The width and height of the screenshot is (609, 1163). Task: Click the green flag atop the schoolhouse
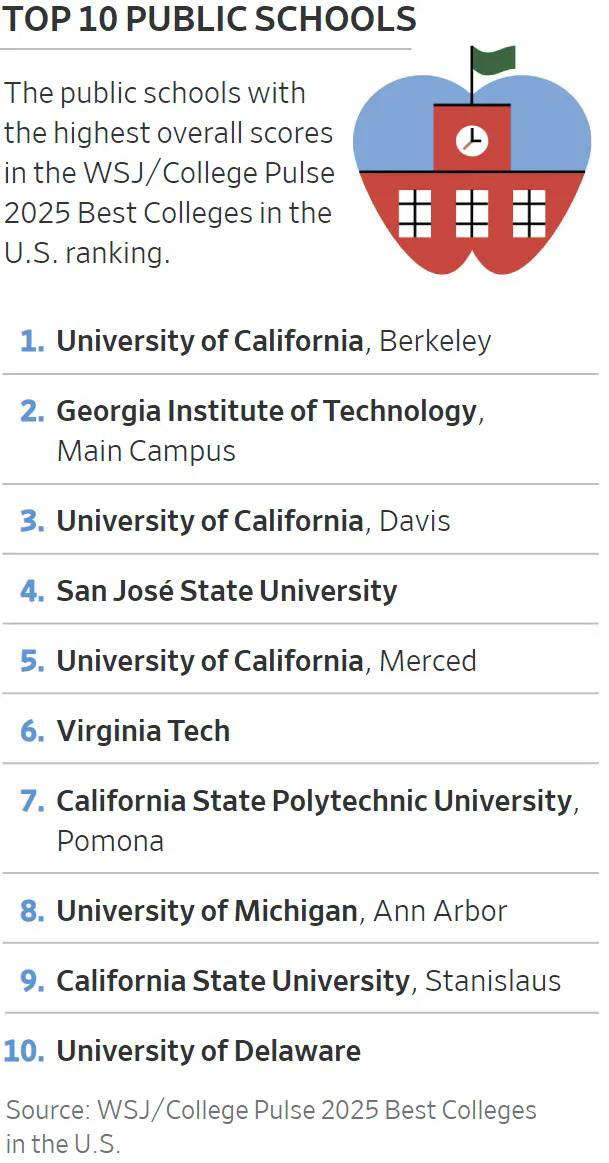(x=493, y=60)
